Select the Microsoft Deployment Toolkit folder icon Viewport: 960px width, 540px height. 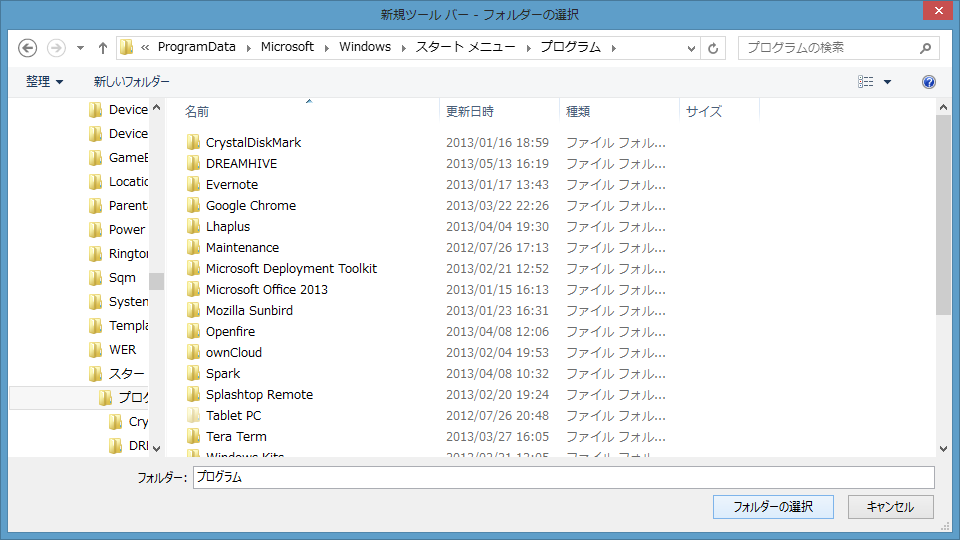(x=193, y=268)
